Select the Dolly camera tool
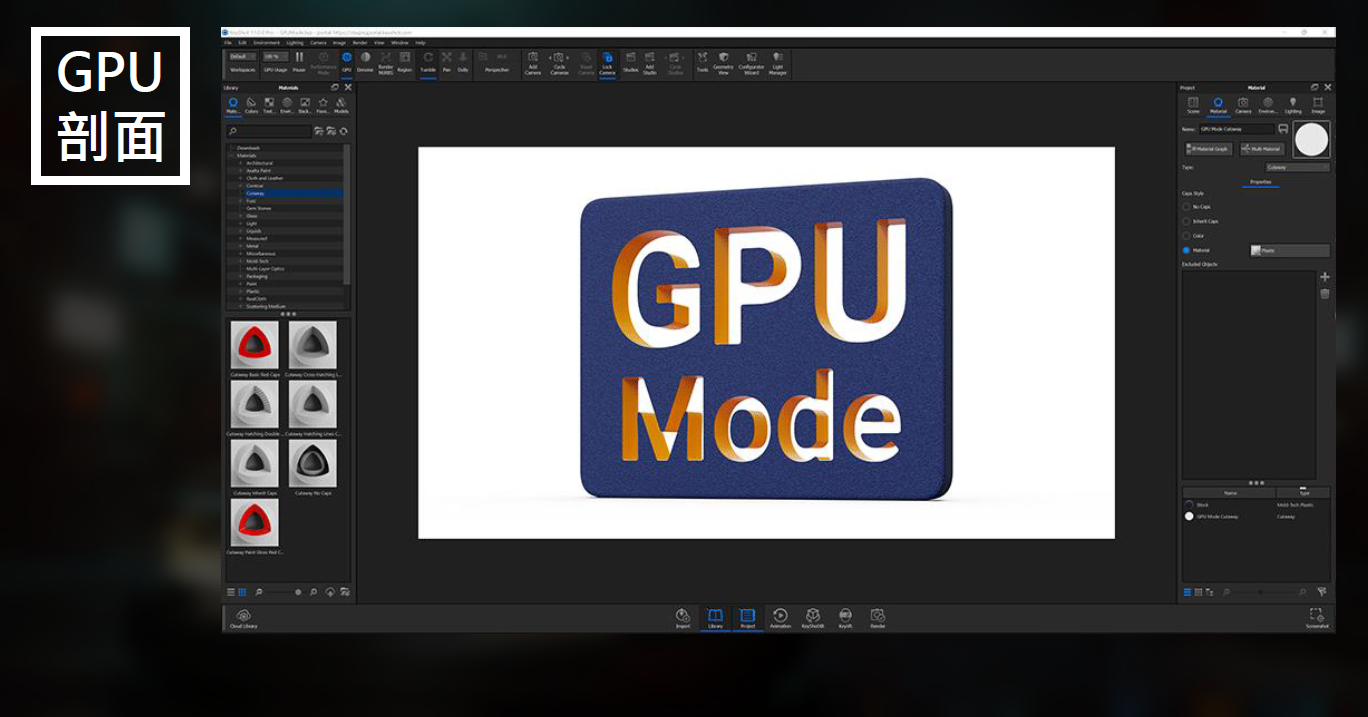Screen dimensions: 1368x717 [x=463, y=61]
